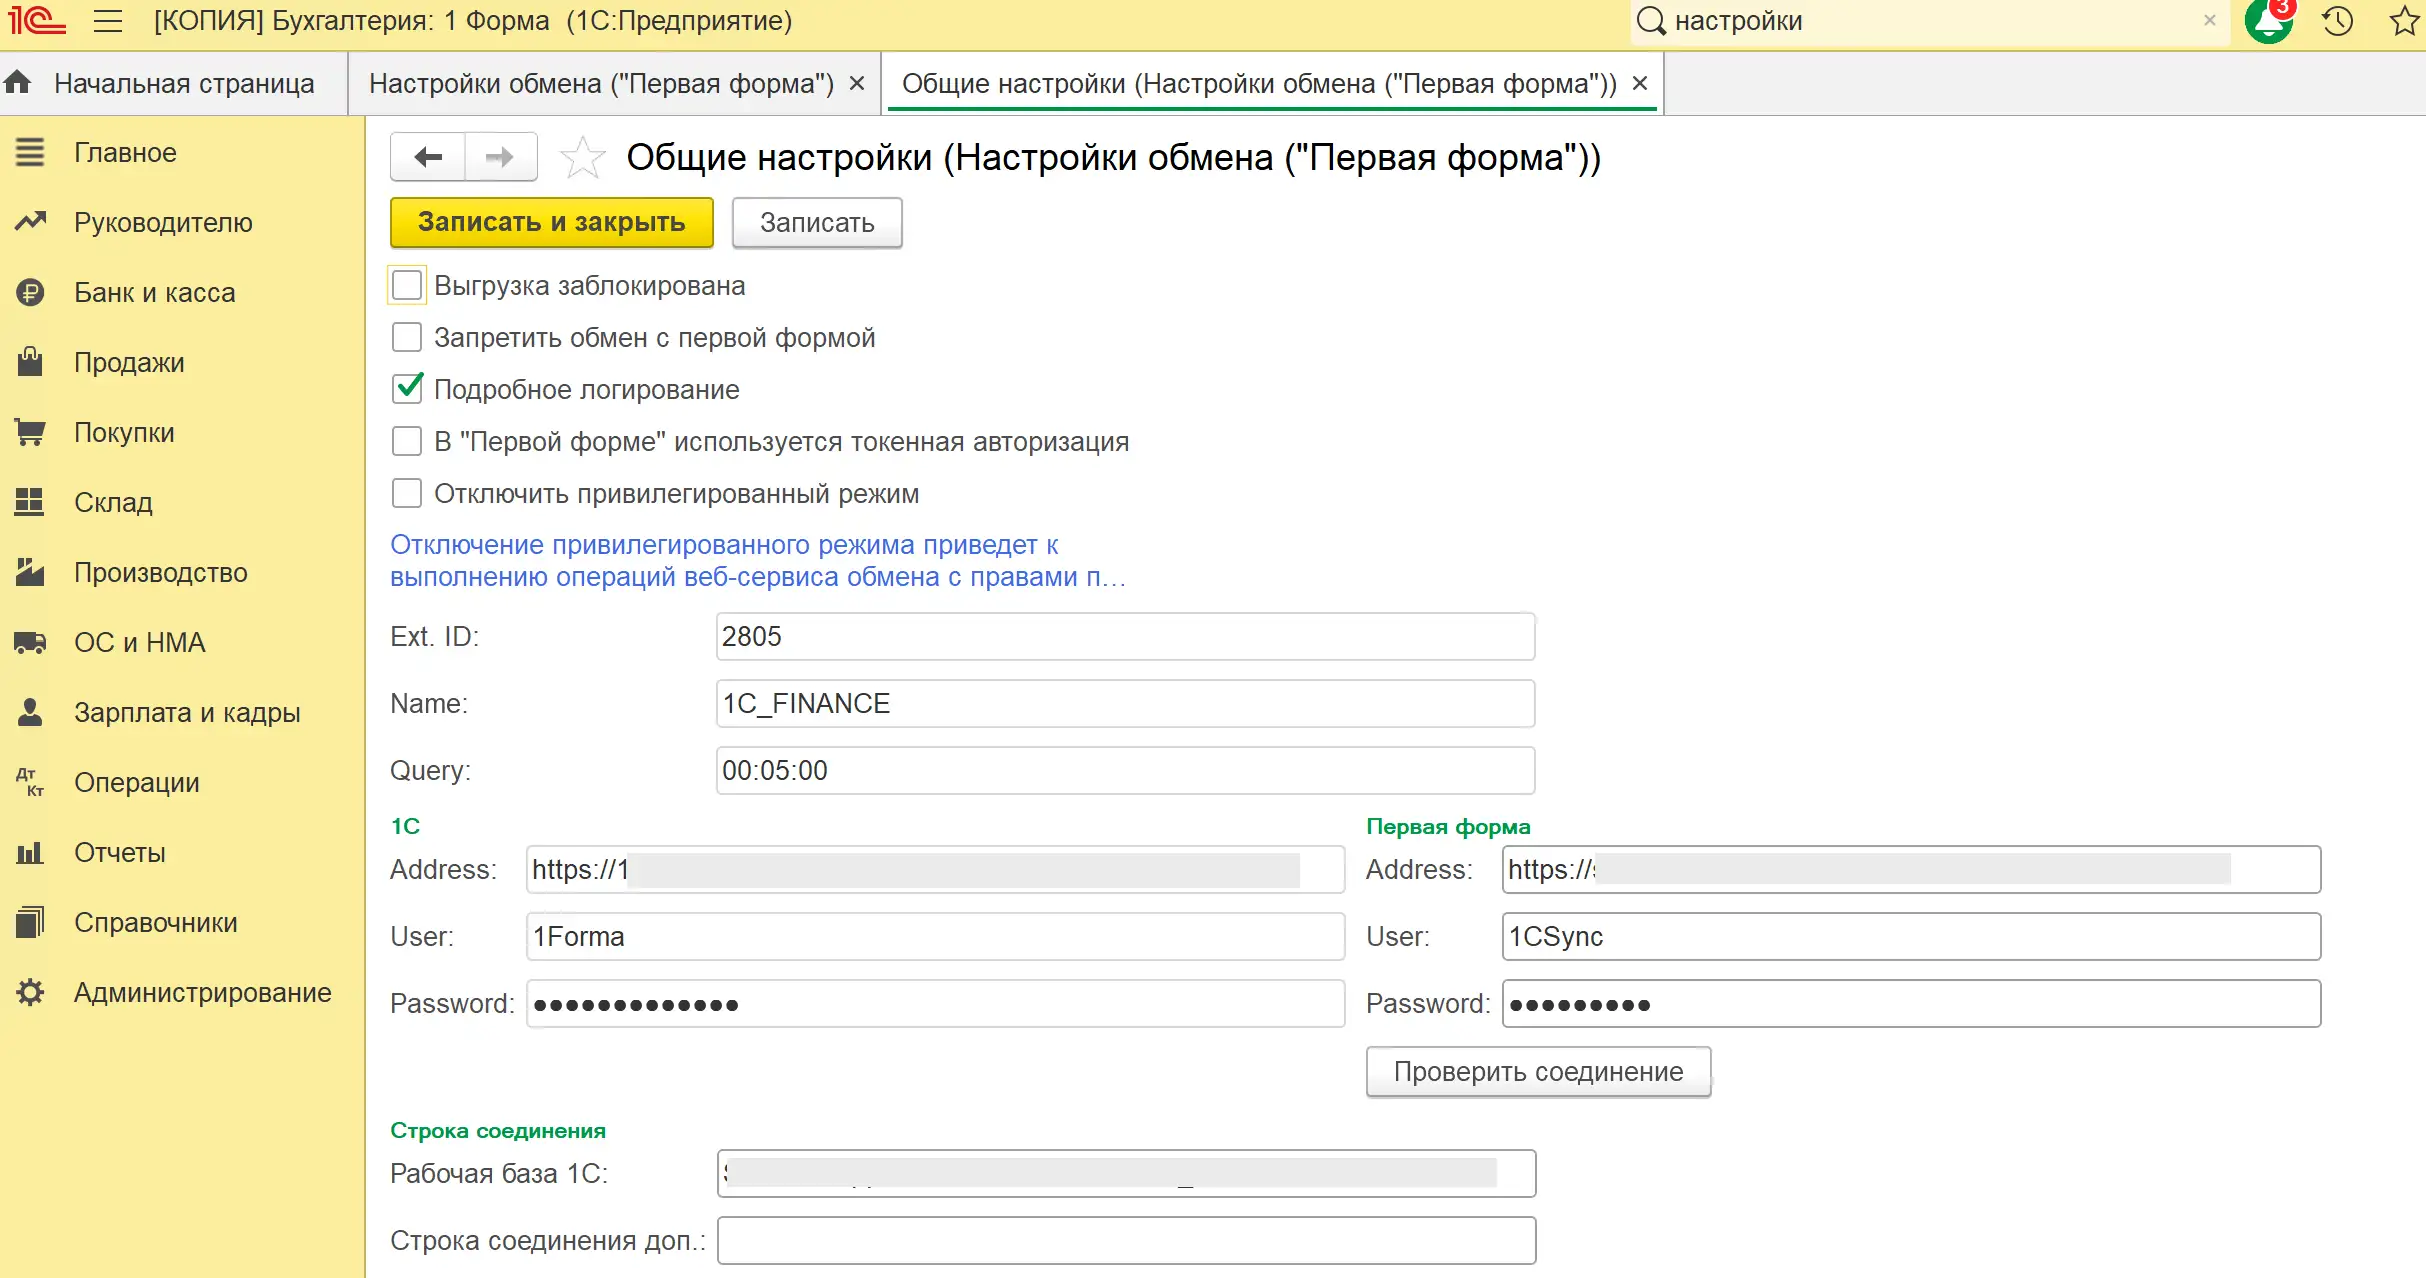The height and width of the screenshot is (1278, 2426).
Task: Close the Общие настройки tab
Action: [x=1640, y=83]
